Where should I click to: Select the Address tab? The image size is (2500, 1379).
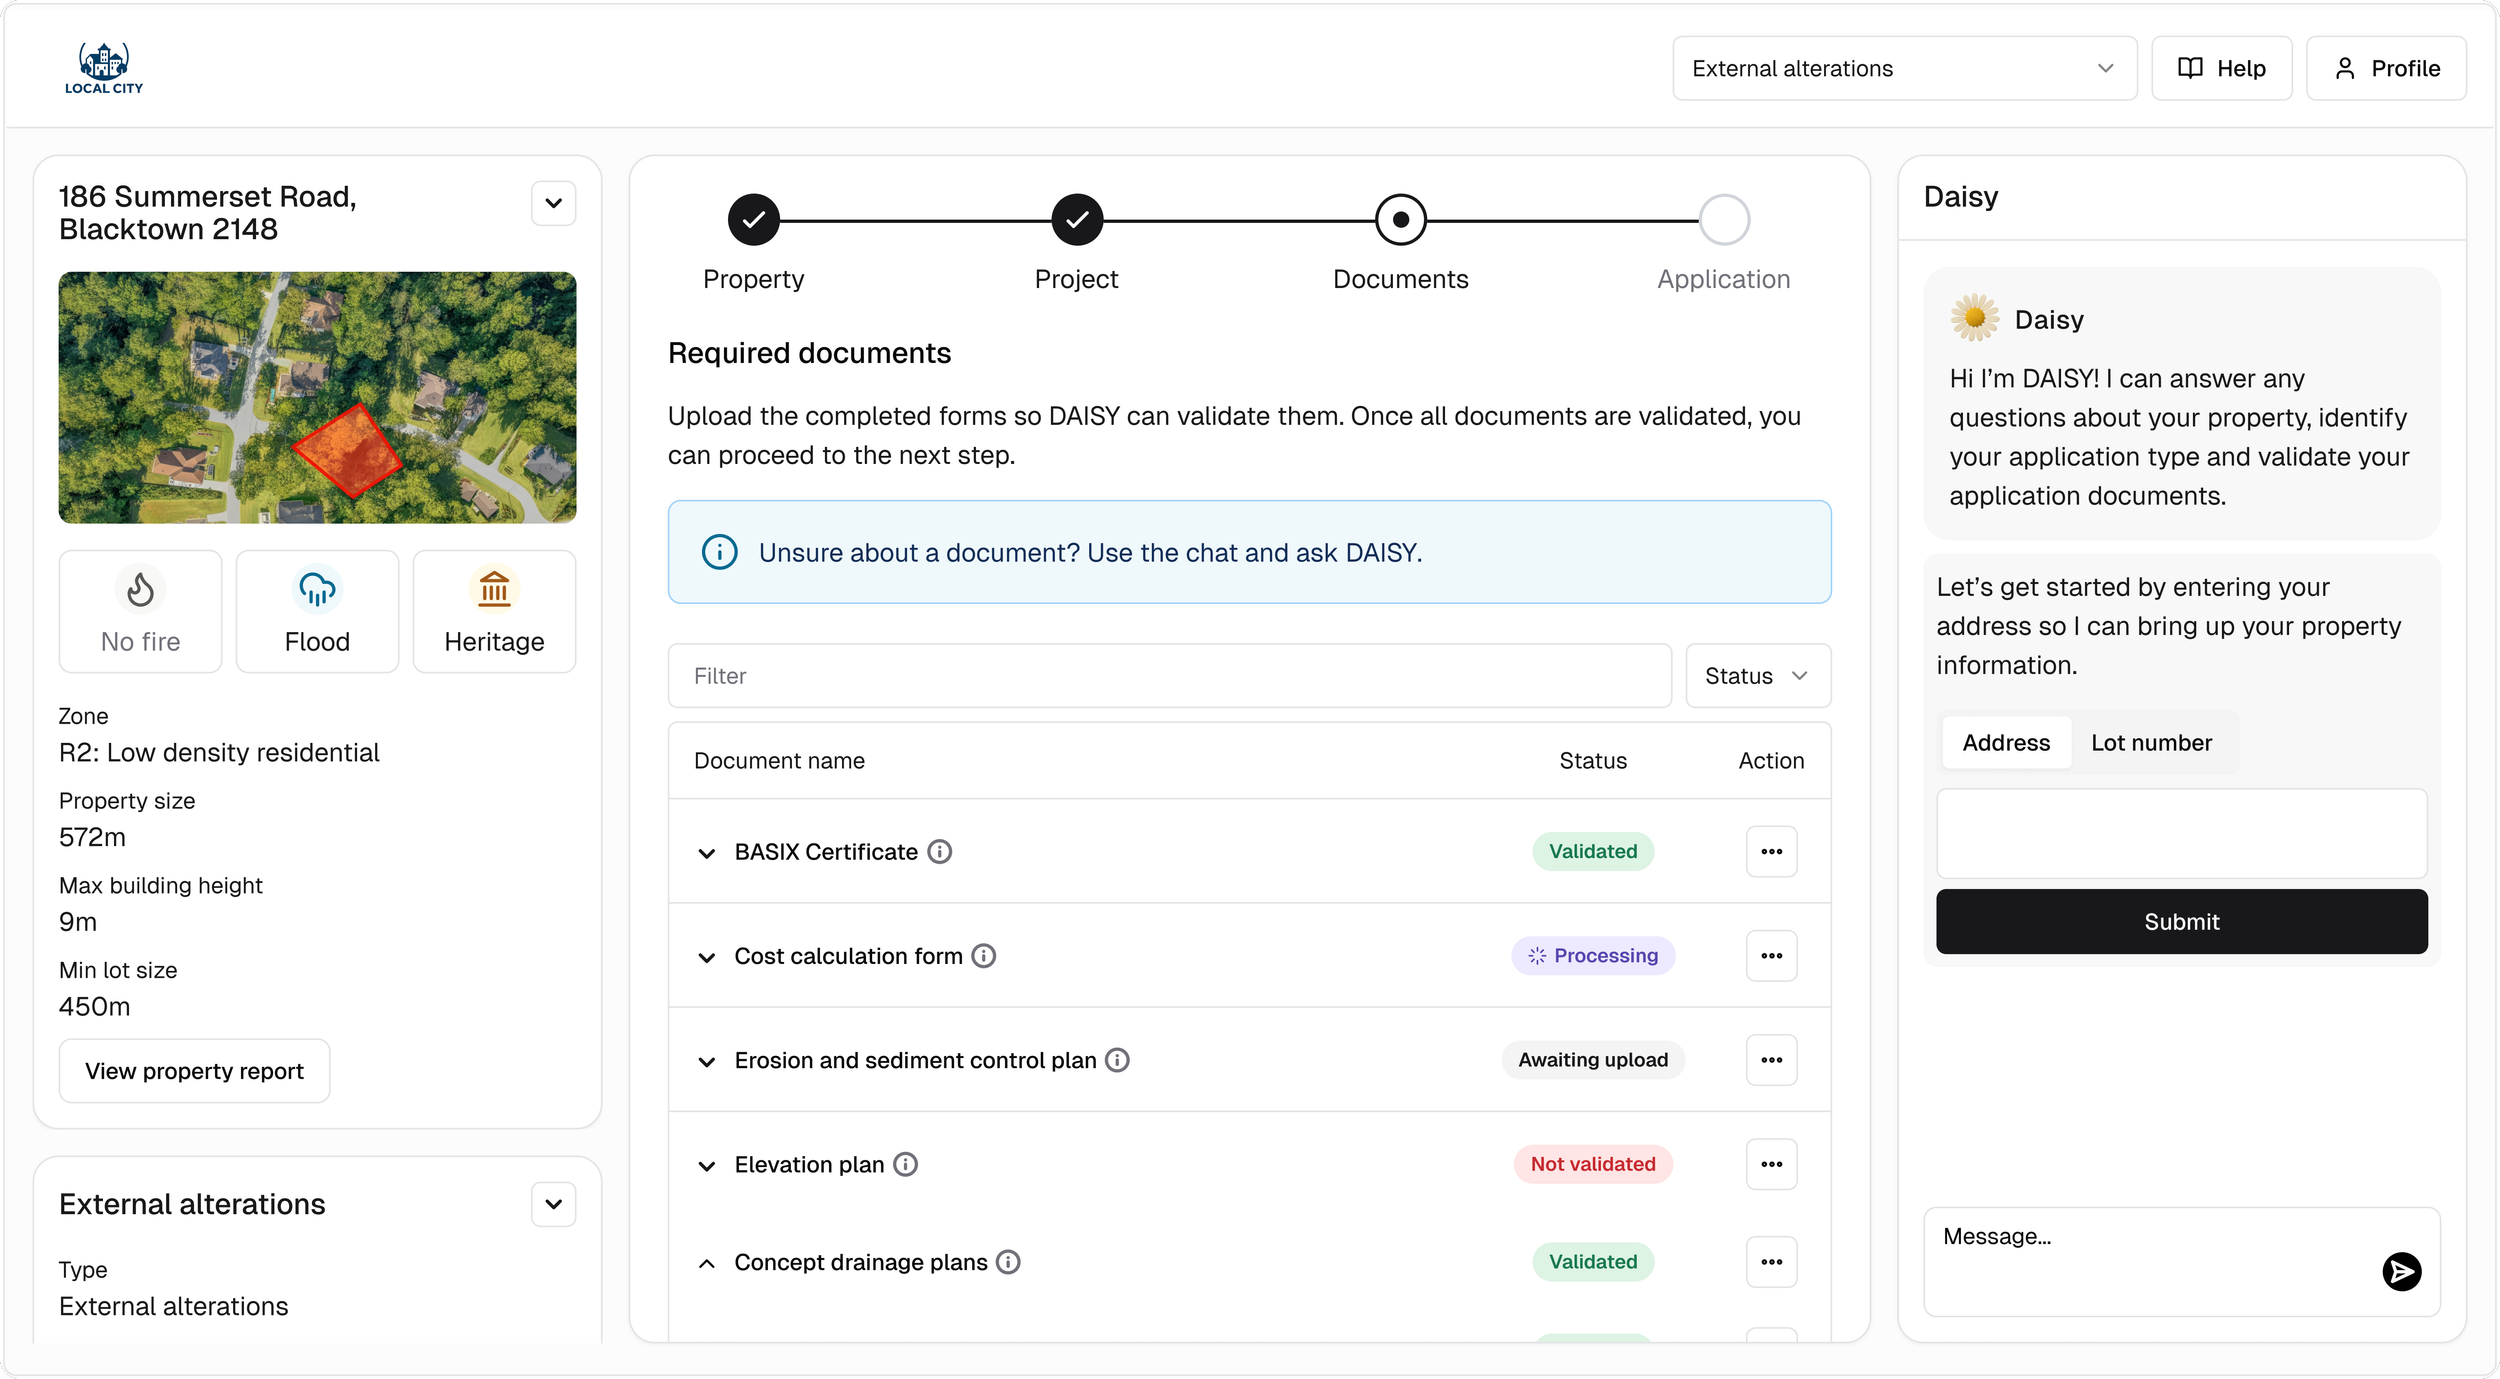(x=2005, y=743)
